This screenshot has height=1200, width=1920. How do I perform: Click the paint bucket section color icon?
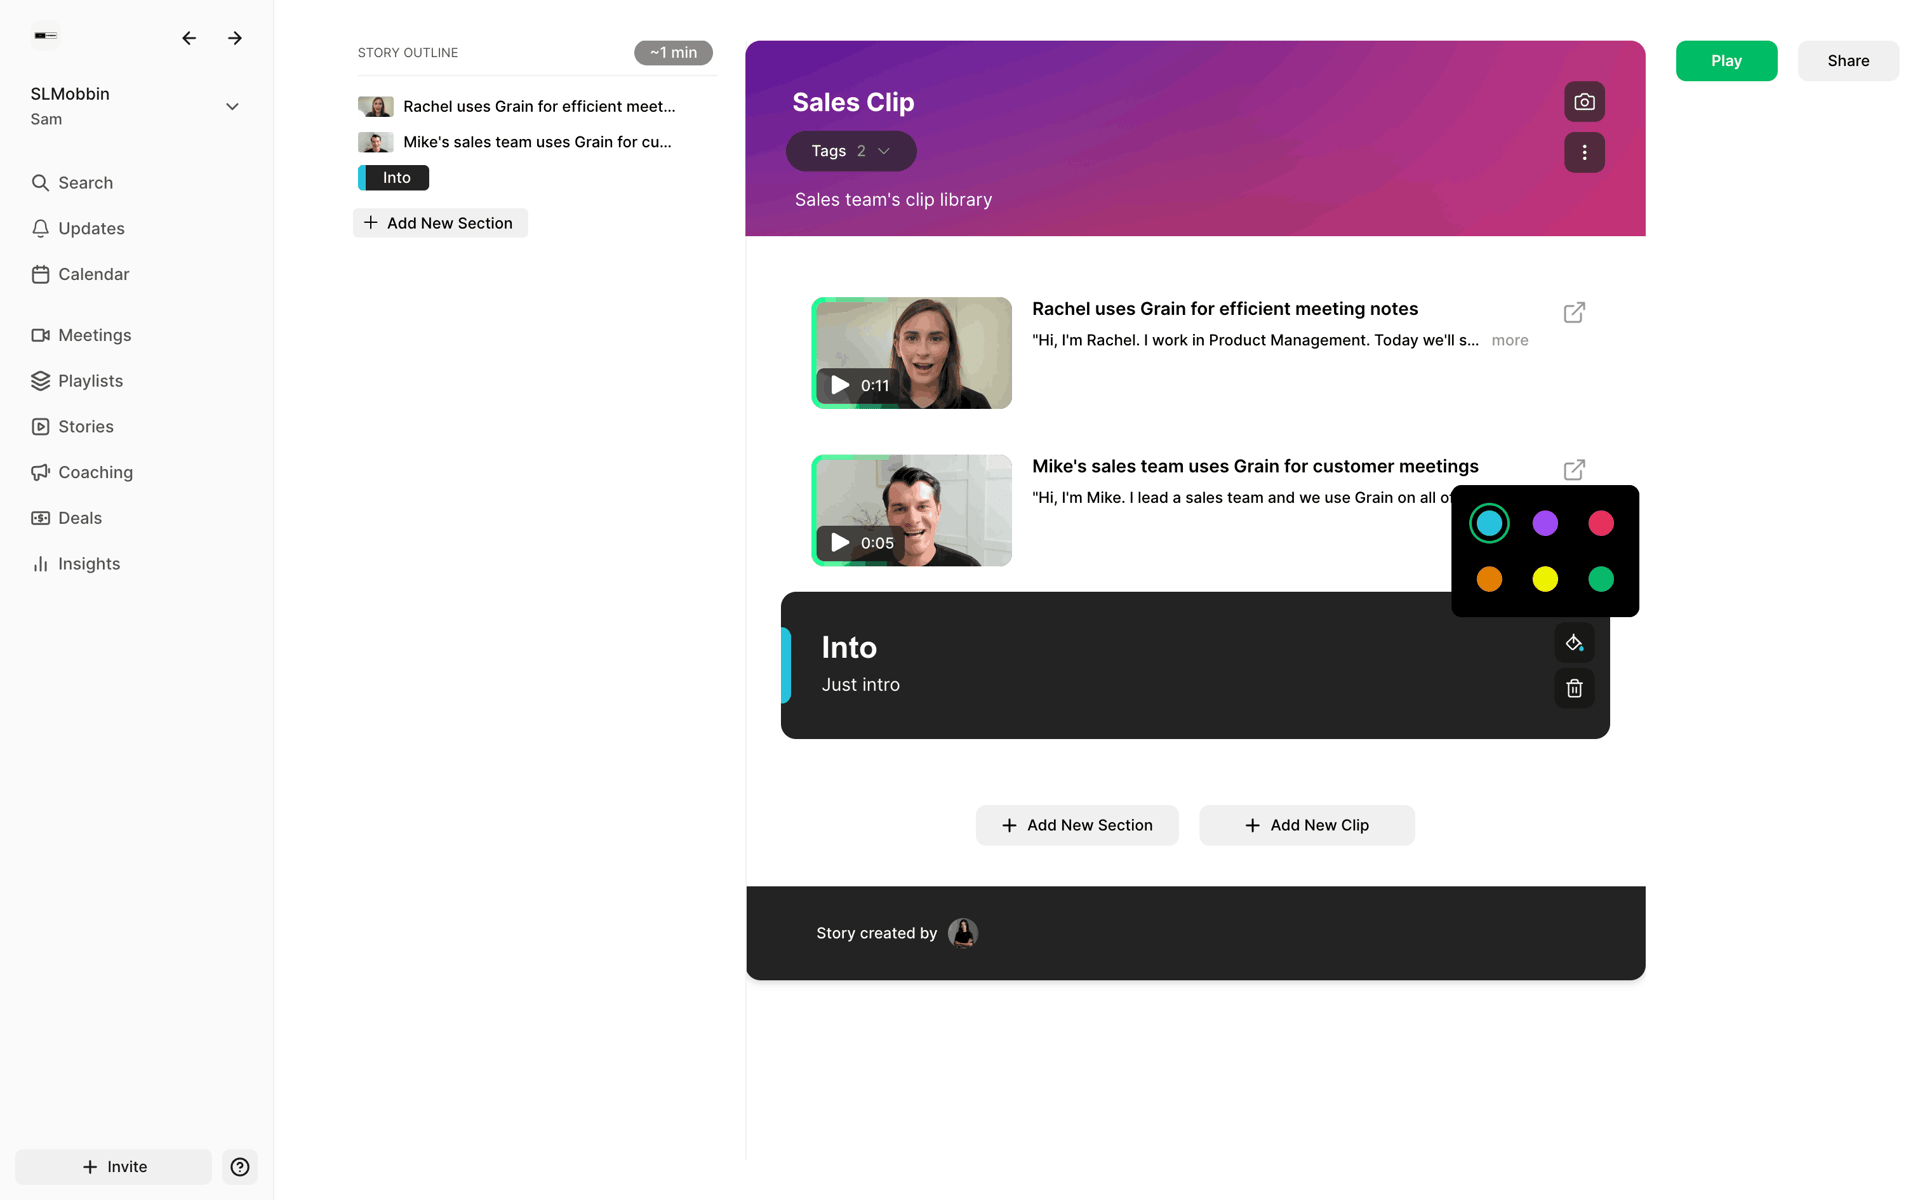(x=1574, y=643)
